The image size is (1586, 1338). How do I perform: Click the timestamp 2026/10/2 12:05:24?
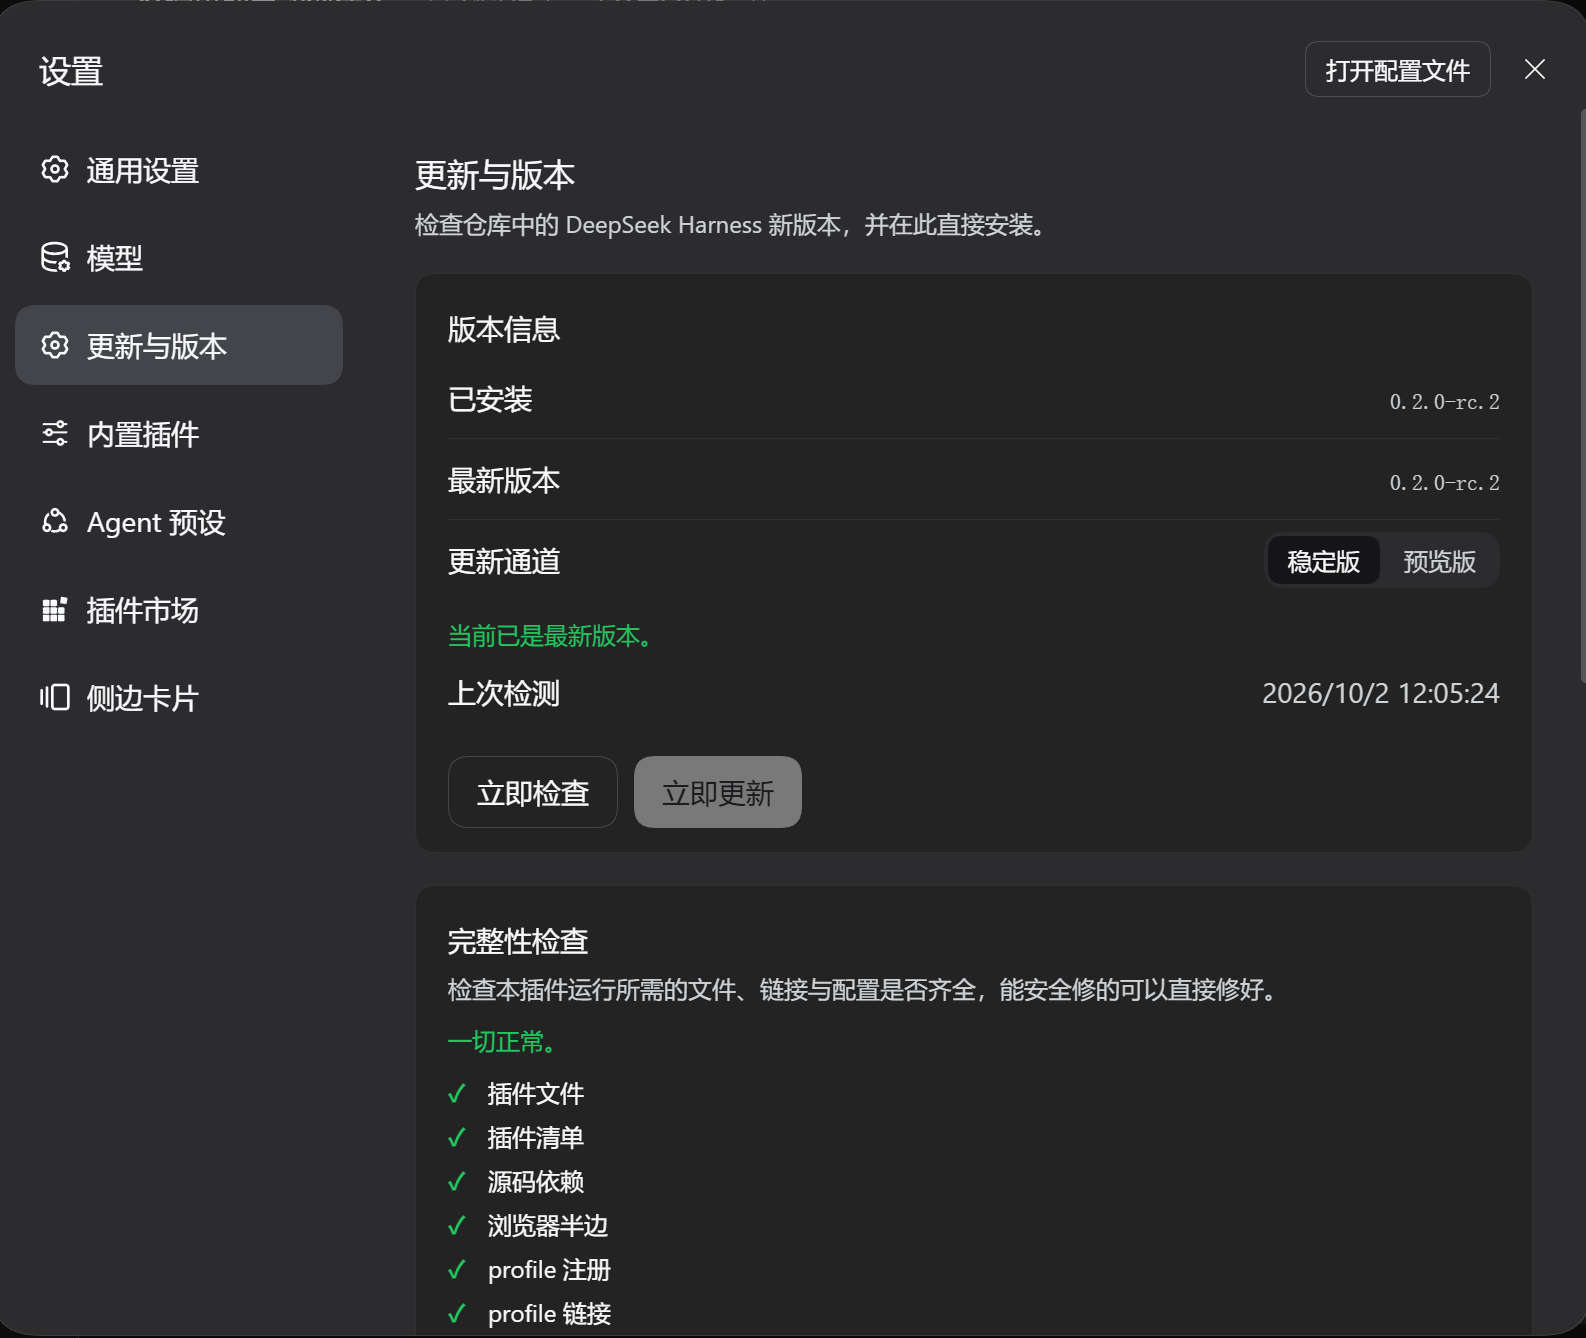1381,693
